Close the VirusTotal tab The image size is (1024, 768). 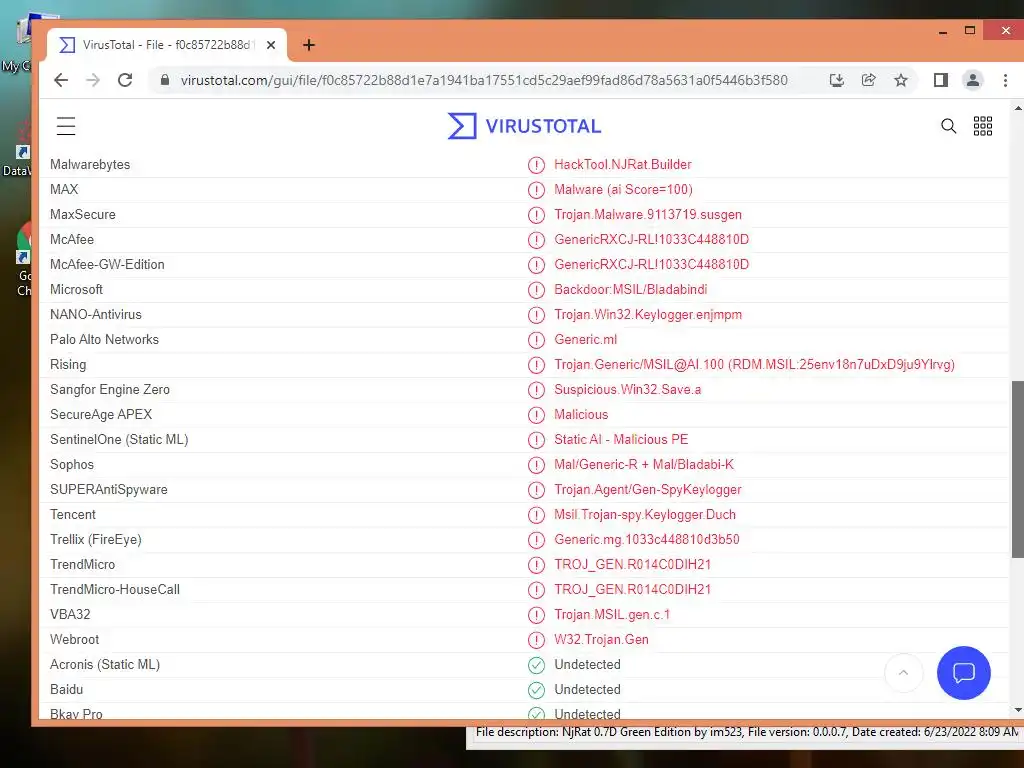(271, 44)
